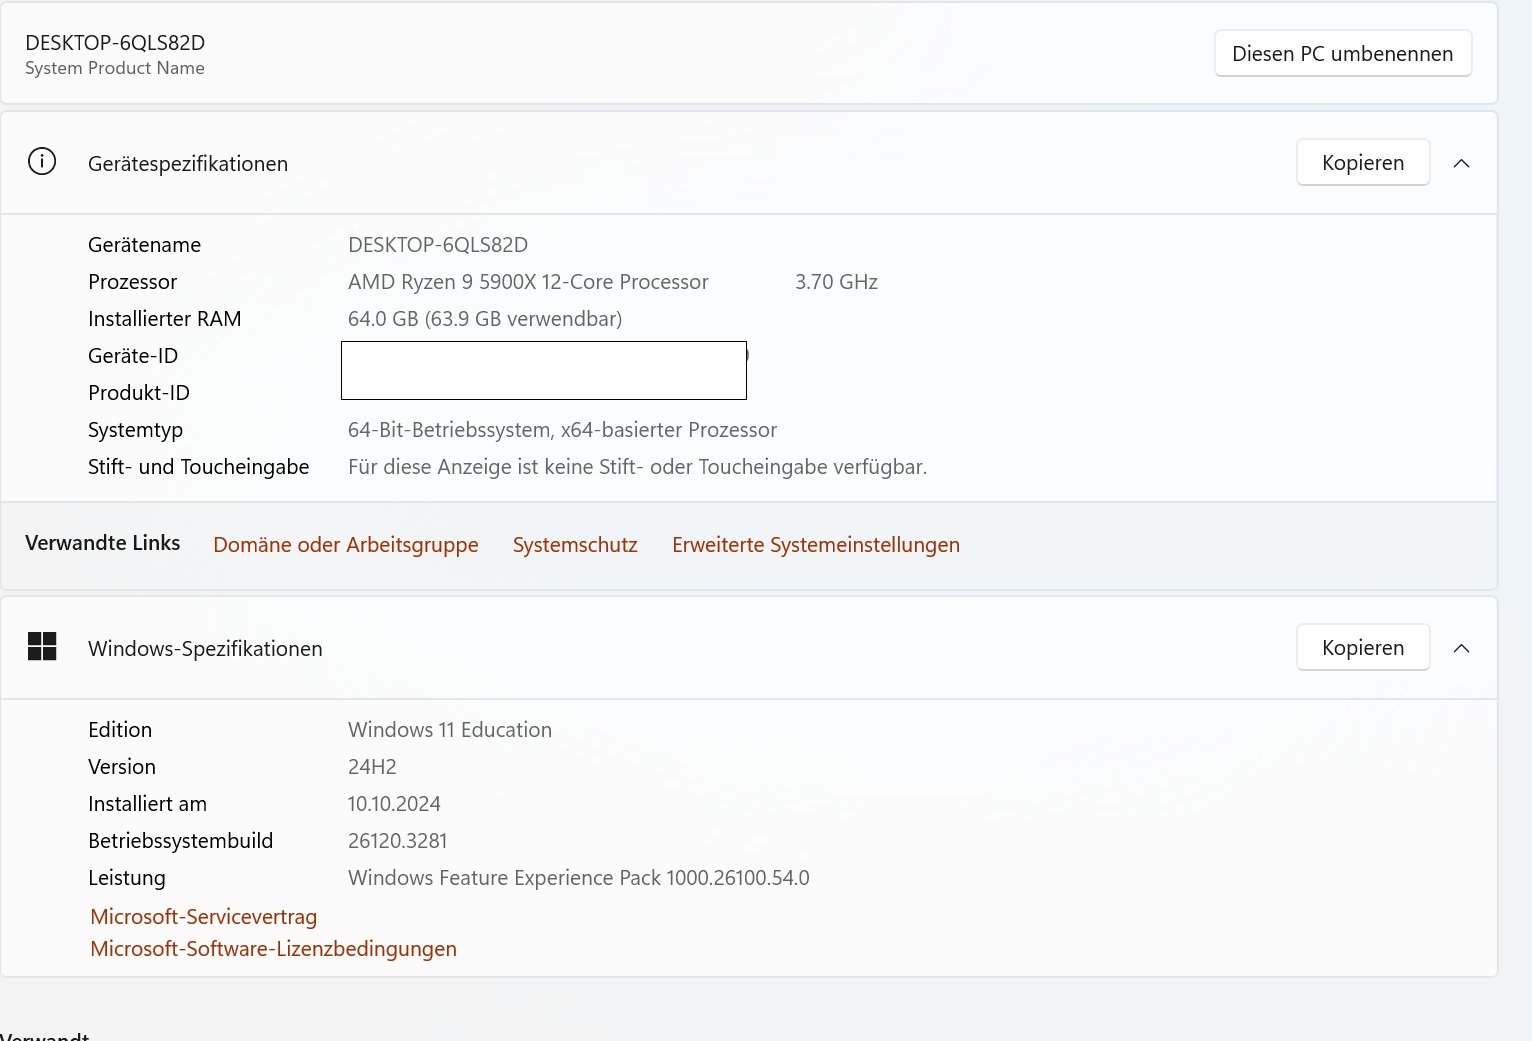Open Microsoft-Software-Lizenzbedingungen link
Viewport: 1532px width, 1041px height.
(x=273, y=949)
